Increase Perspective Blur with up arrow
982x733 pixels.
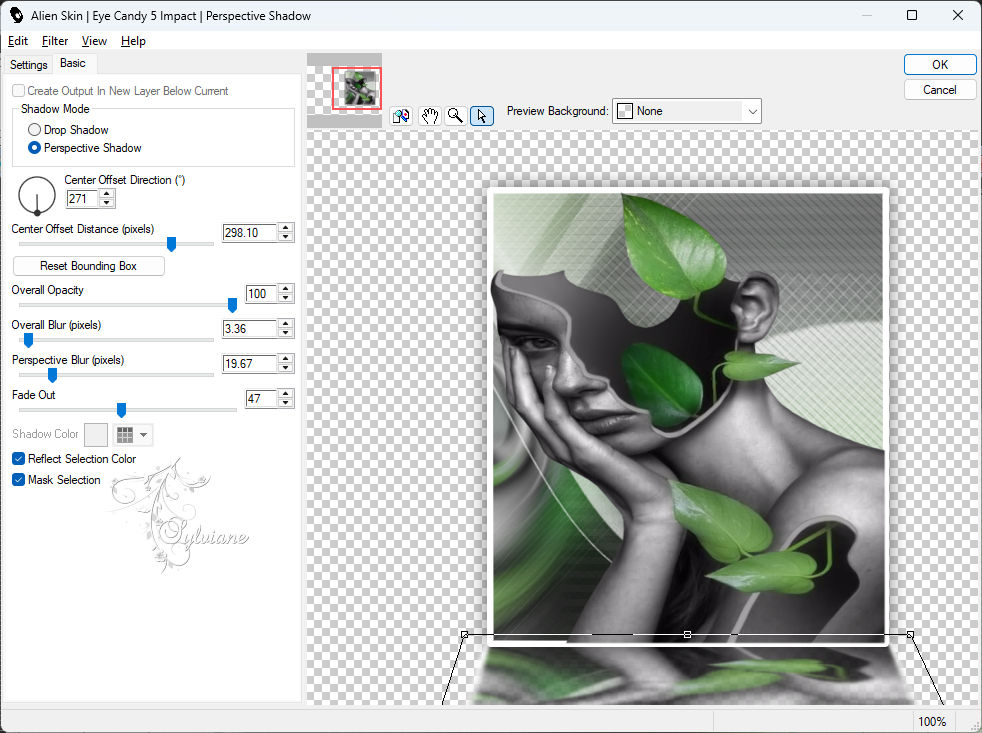[x=286, y=360]
